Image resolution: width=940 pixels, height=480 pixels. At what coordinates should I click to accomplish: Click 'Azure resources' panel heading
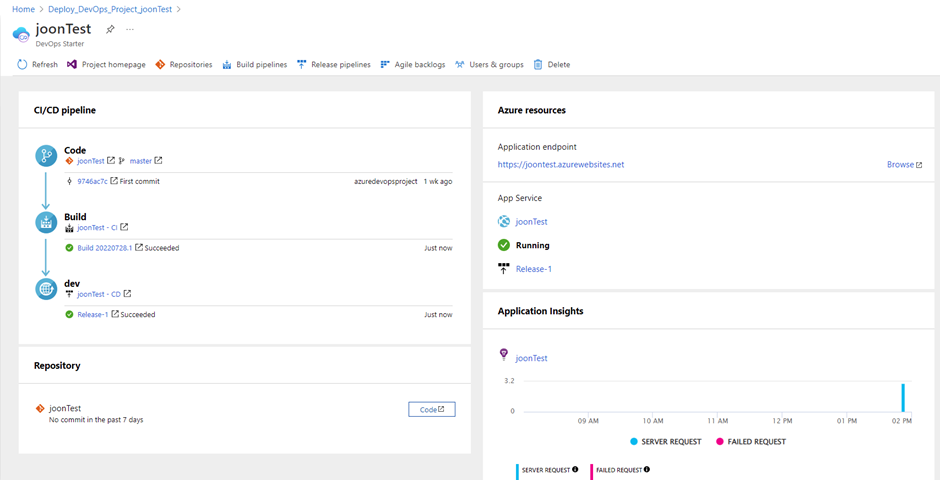(532, 110)
